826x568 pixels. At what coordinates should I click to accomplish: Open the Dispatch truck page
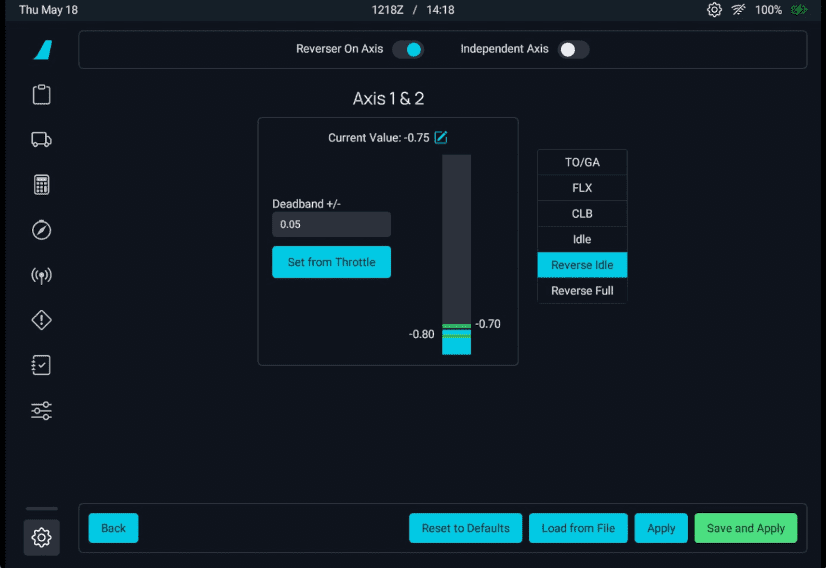tap(41, 140)
